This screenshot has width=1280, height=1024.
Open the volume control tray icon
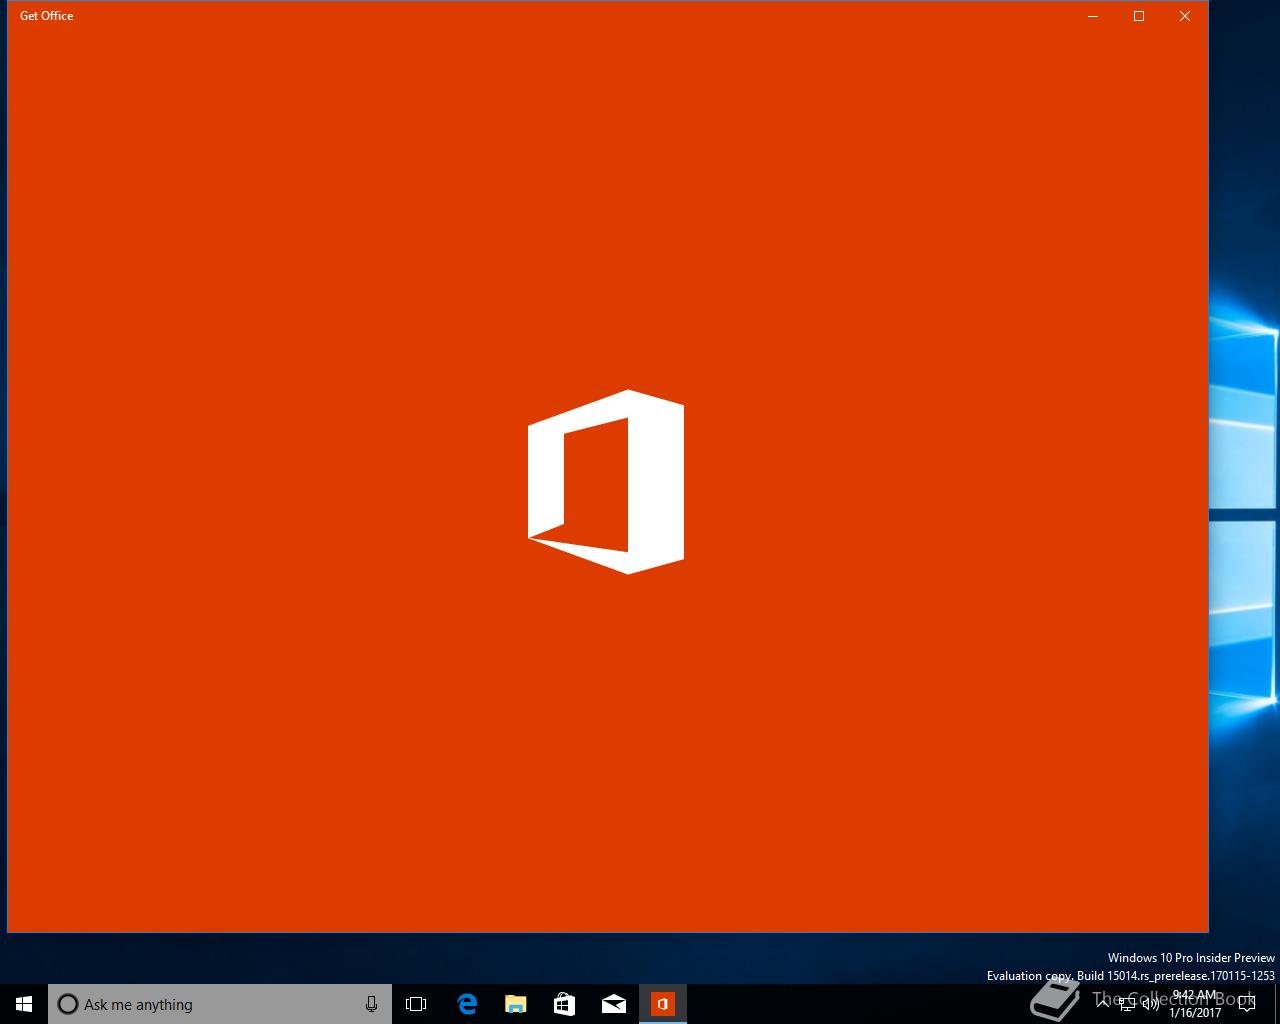[1151, 1004]
